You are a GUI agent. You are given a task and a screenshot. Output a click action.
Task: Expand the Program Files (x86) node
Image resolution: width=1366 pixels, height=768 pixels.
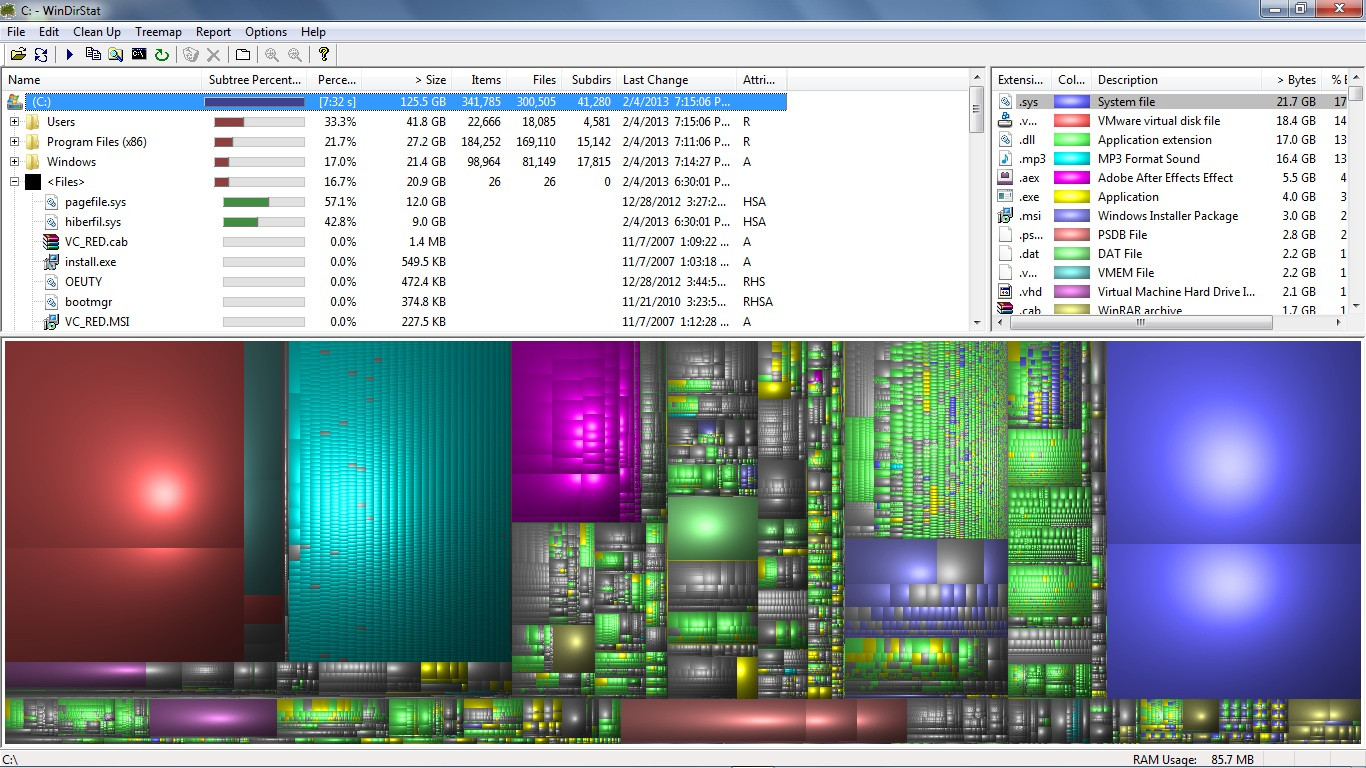click(14, 142)
